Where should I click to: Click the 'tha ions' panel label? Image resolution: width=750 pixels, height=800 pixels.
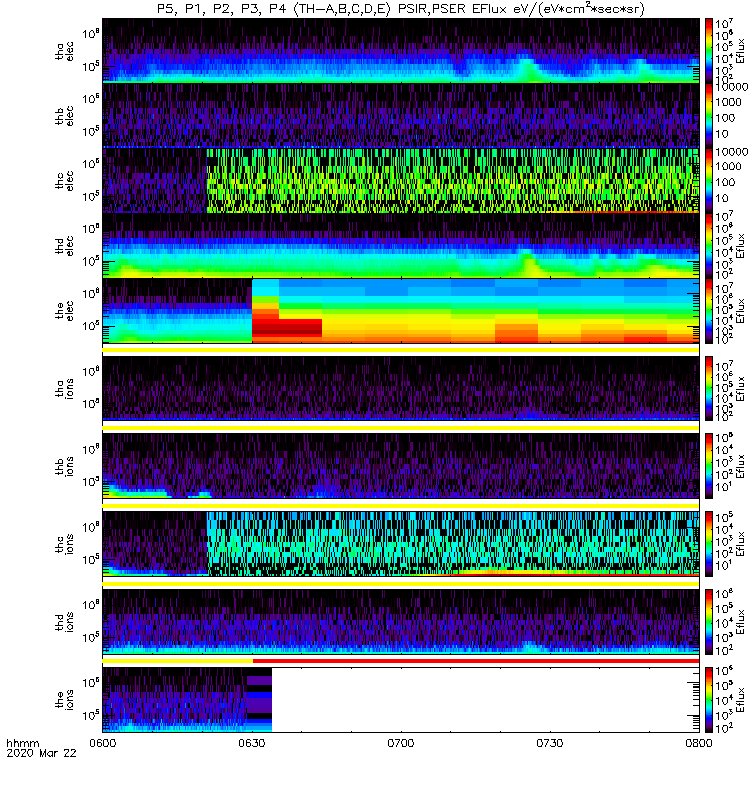pos(64,388)
